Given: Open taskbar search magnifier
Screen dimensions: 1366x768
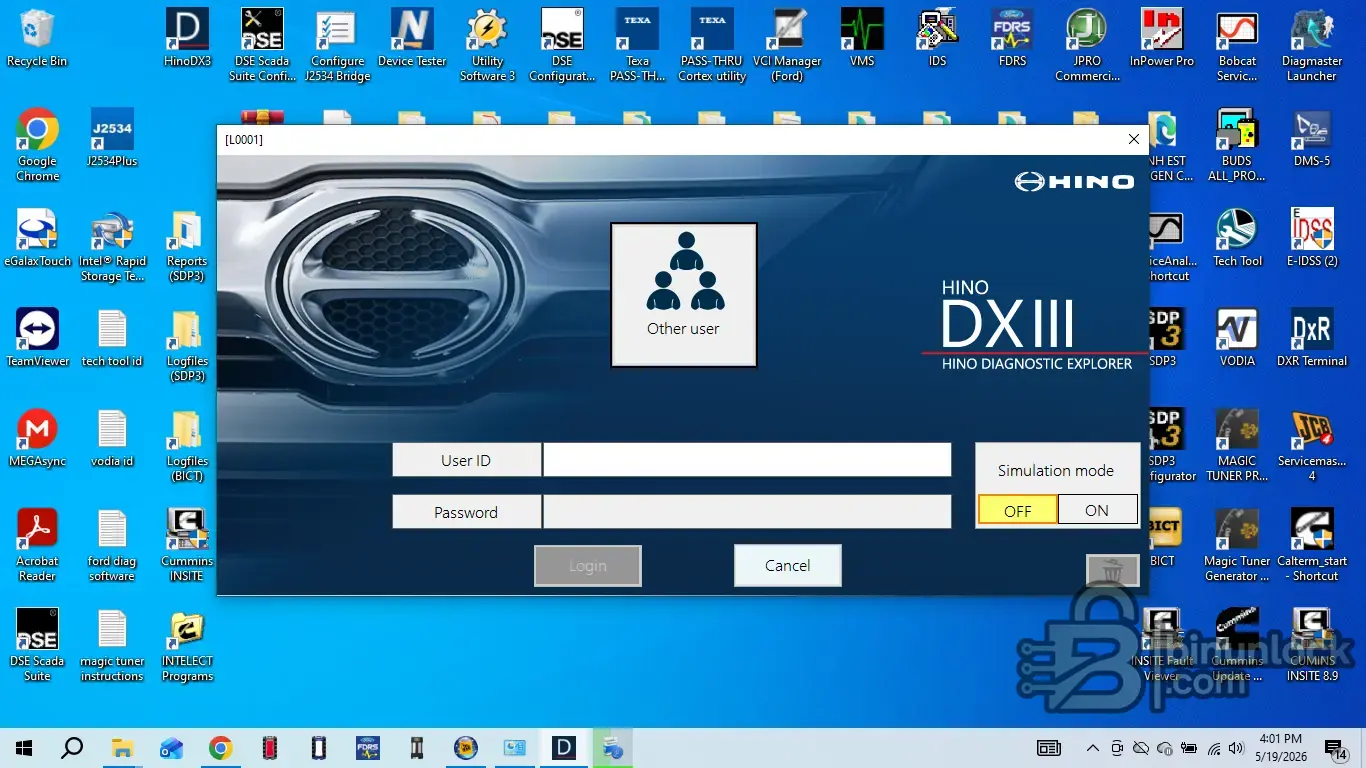Looking at the screenshot, I should point(72,748).
